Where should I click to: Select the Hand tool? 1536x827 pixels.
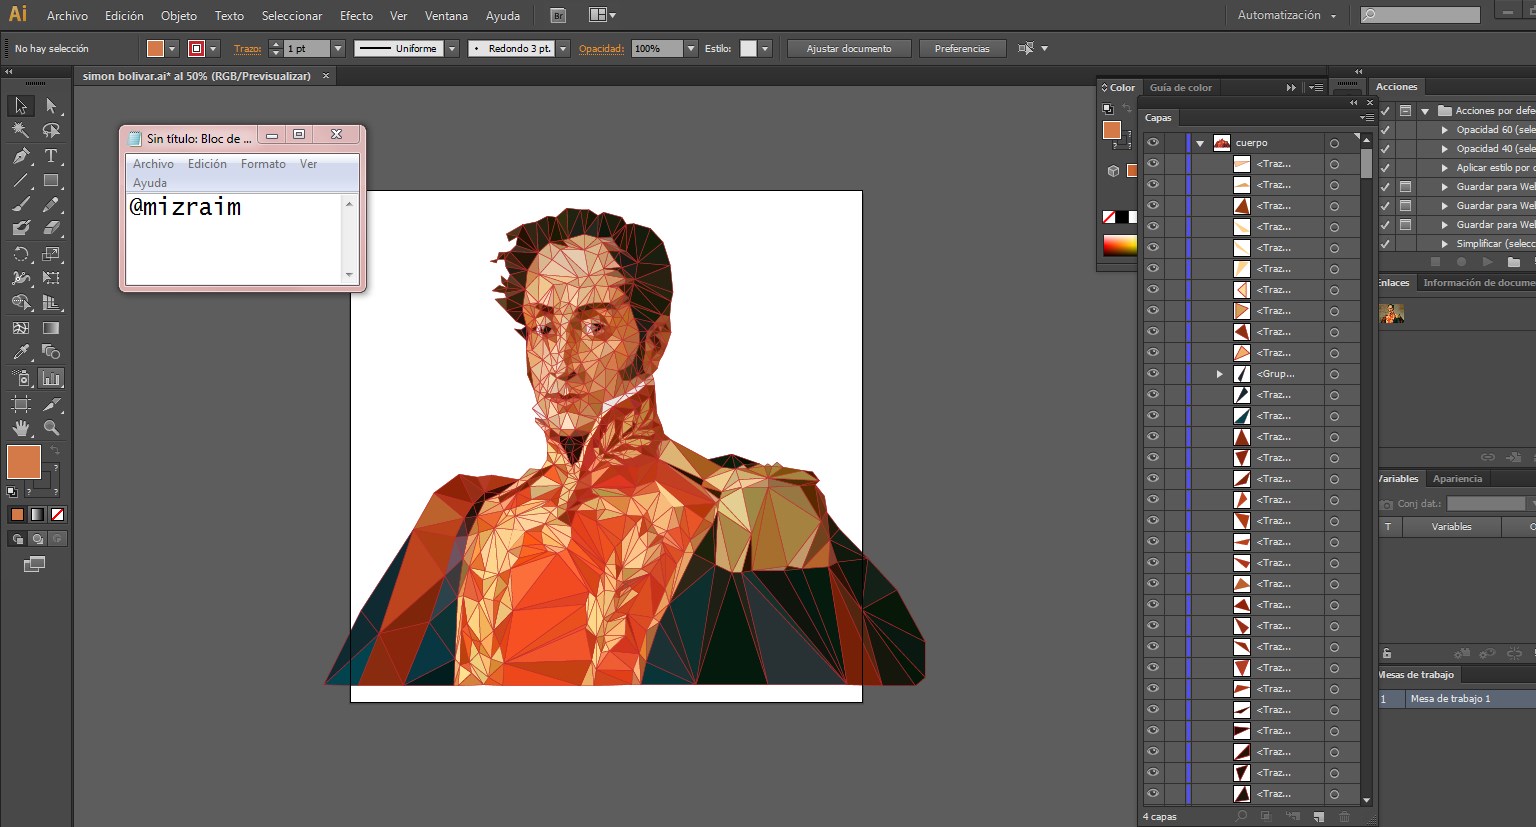pos(20,428)
